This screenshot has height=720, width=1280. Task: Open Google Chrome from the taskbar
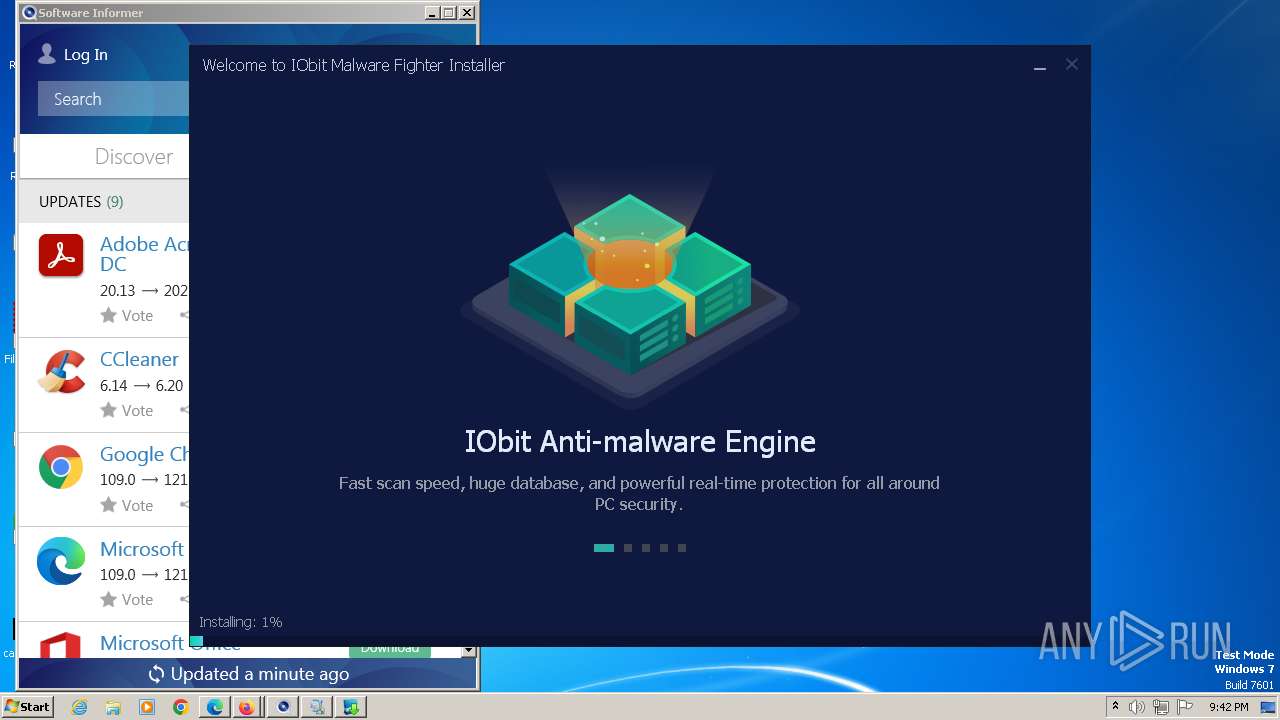click(x=180, y=707)
